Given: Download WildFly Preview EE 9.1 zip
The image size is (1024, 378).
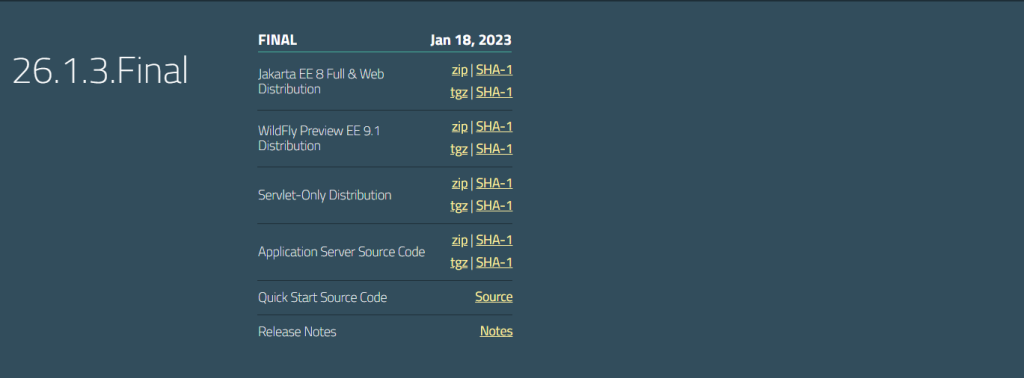Looking at the screenshot, I should 459,127.
